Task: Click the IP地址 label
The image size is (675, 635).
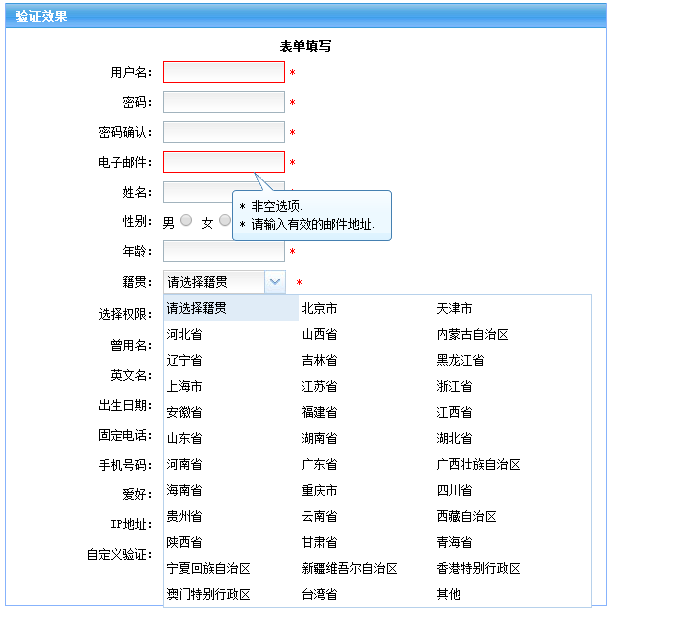Action: pyautogui.click(x=131, y=524)
